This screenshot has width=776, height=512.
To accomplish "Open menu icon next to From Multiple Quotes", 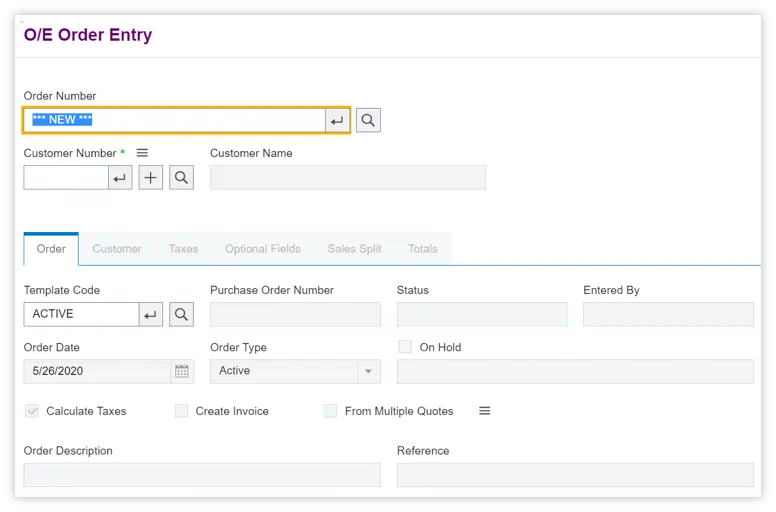I will [x=484, y=411].
